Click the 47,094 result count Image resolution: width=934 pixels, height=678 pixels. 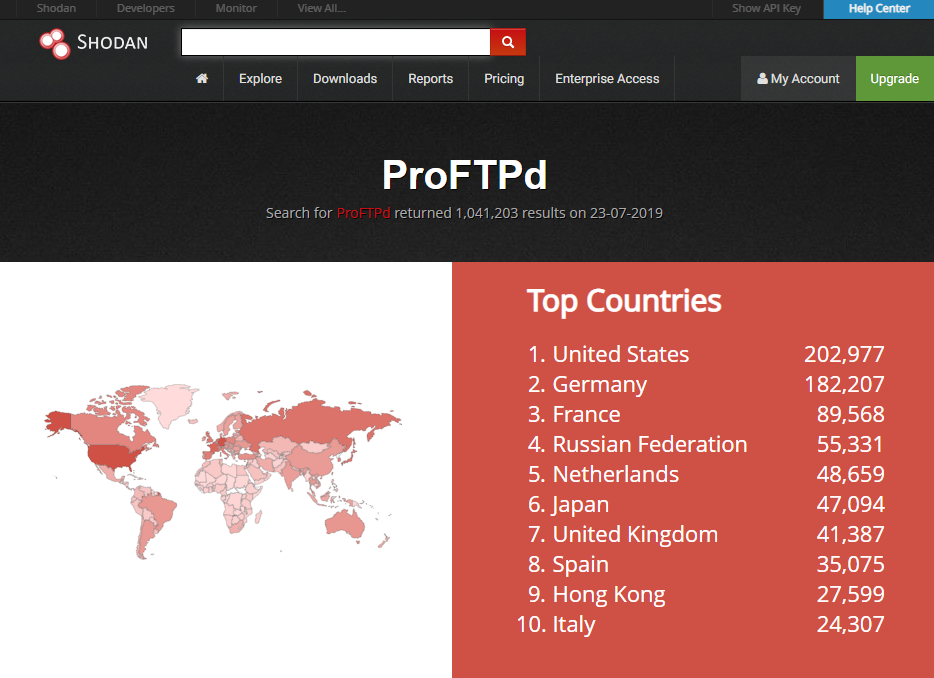tap(851, 504)
